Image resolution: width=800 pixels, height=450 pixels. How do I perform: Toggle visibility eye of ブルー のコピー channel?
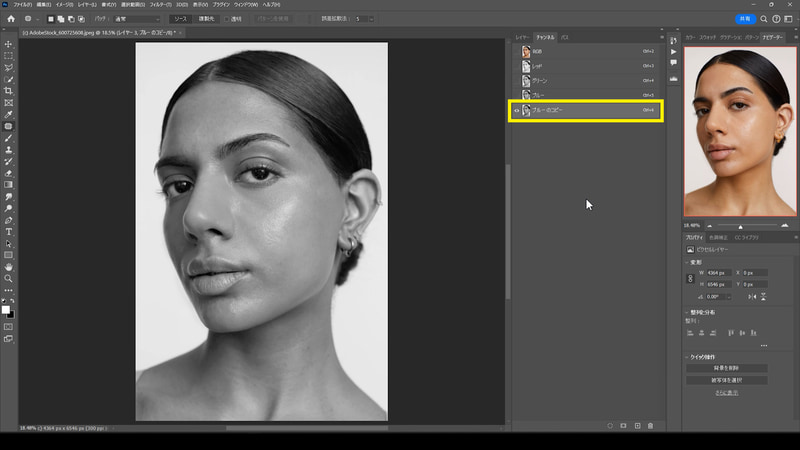point(515,109)
